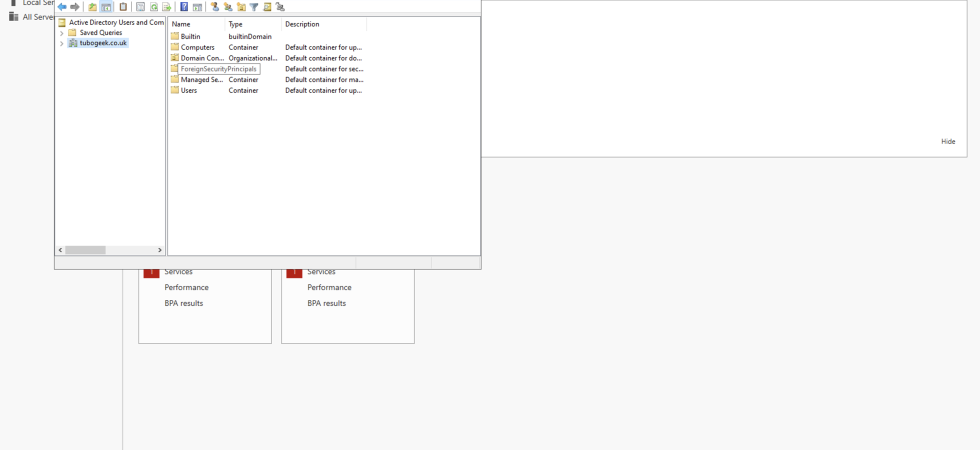Click 'Default container for do...' description
The image size is (980, 450).
point(324,58)
